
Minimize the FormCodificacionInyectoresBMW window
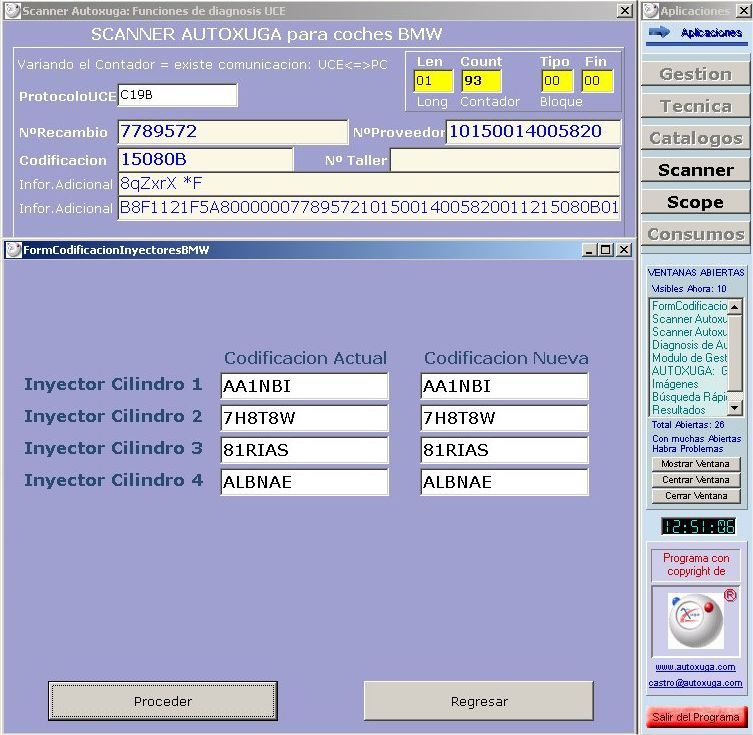pos(590,250)
